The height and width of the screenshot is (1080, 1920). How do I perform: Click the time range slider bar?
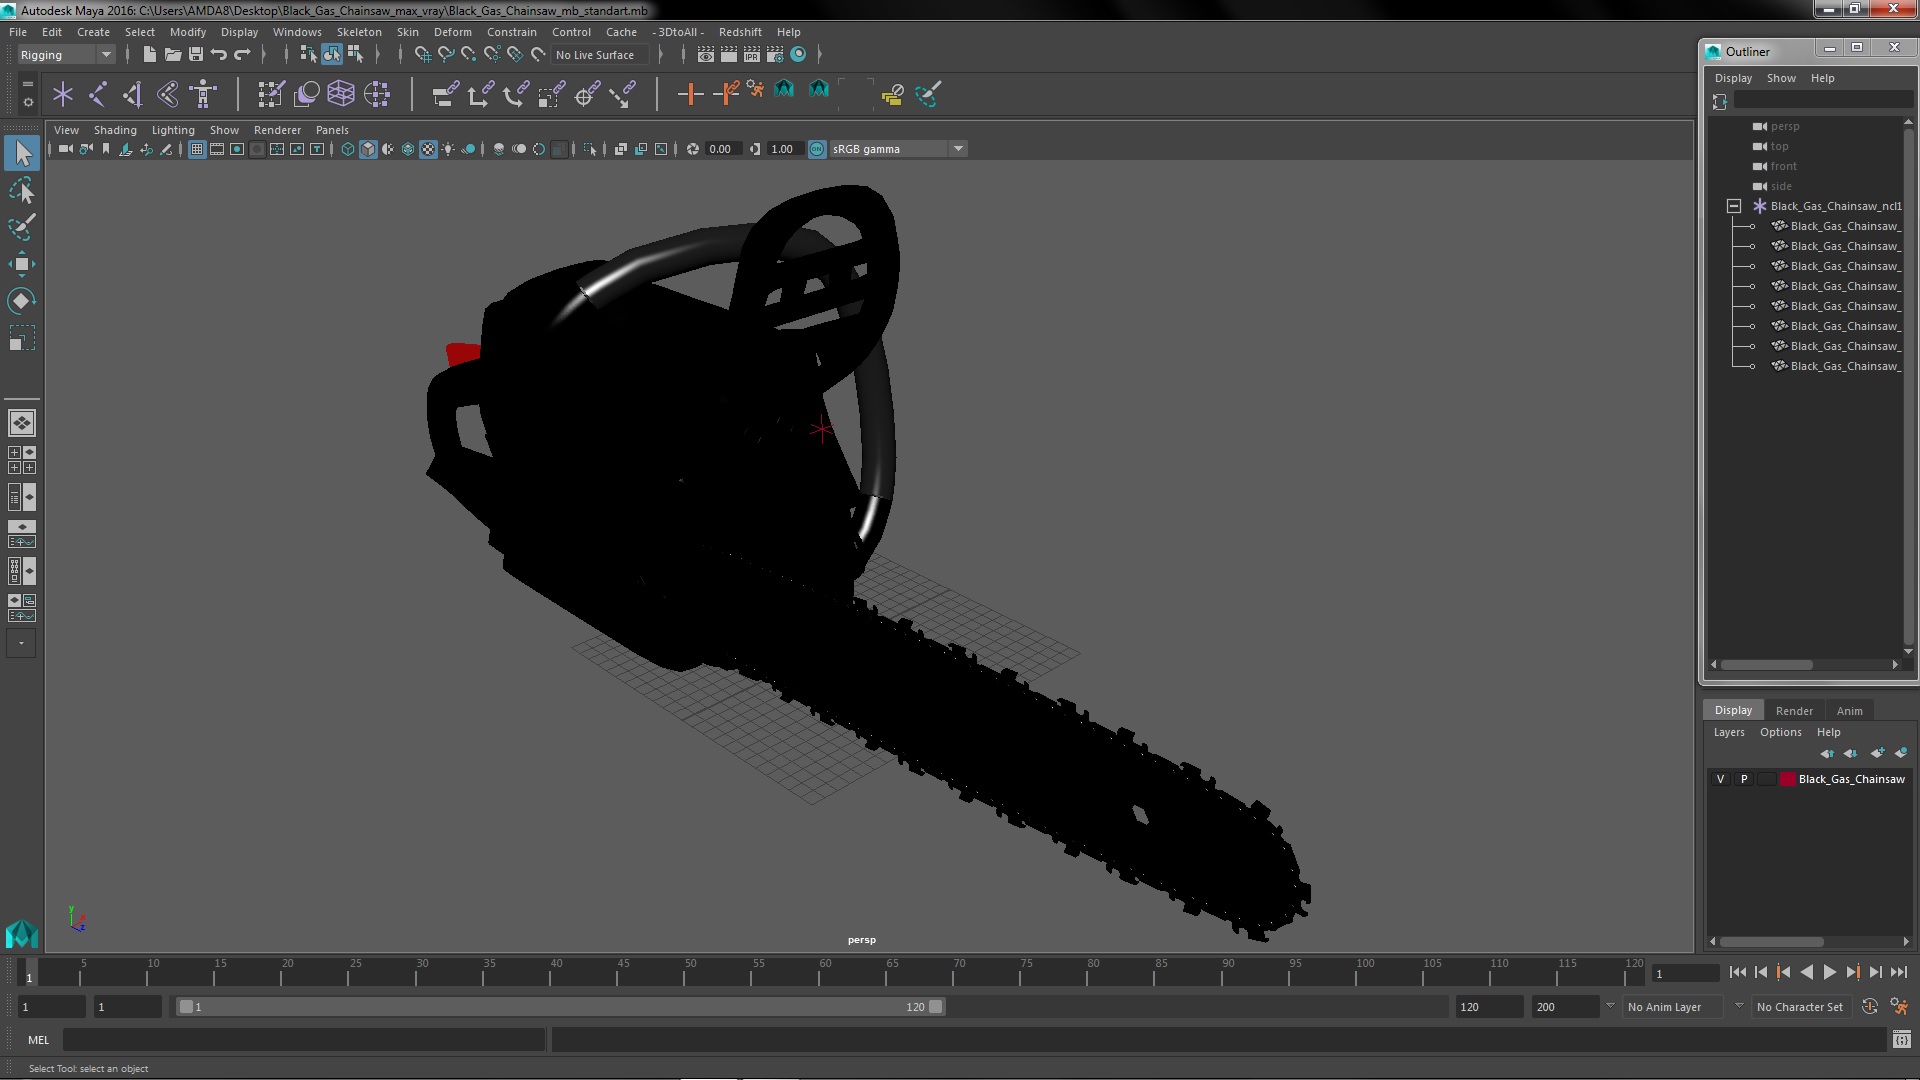[x=560, y=1007]
